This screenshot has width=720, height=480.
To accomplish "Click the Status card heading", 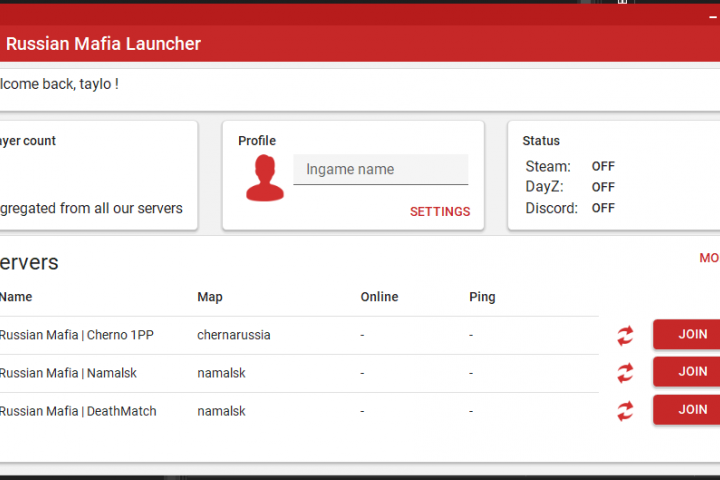I will click(541, 141).
